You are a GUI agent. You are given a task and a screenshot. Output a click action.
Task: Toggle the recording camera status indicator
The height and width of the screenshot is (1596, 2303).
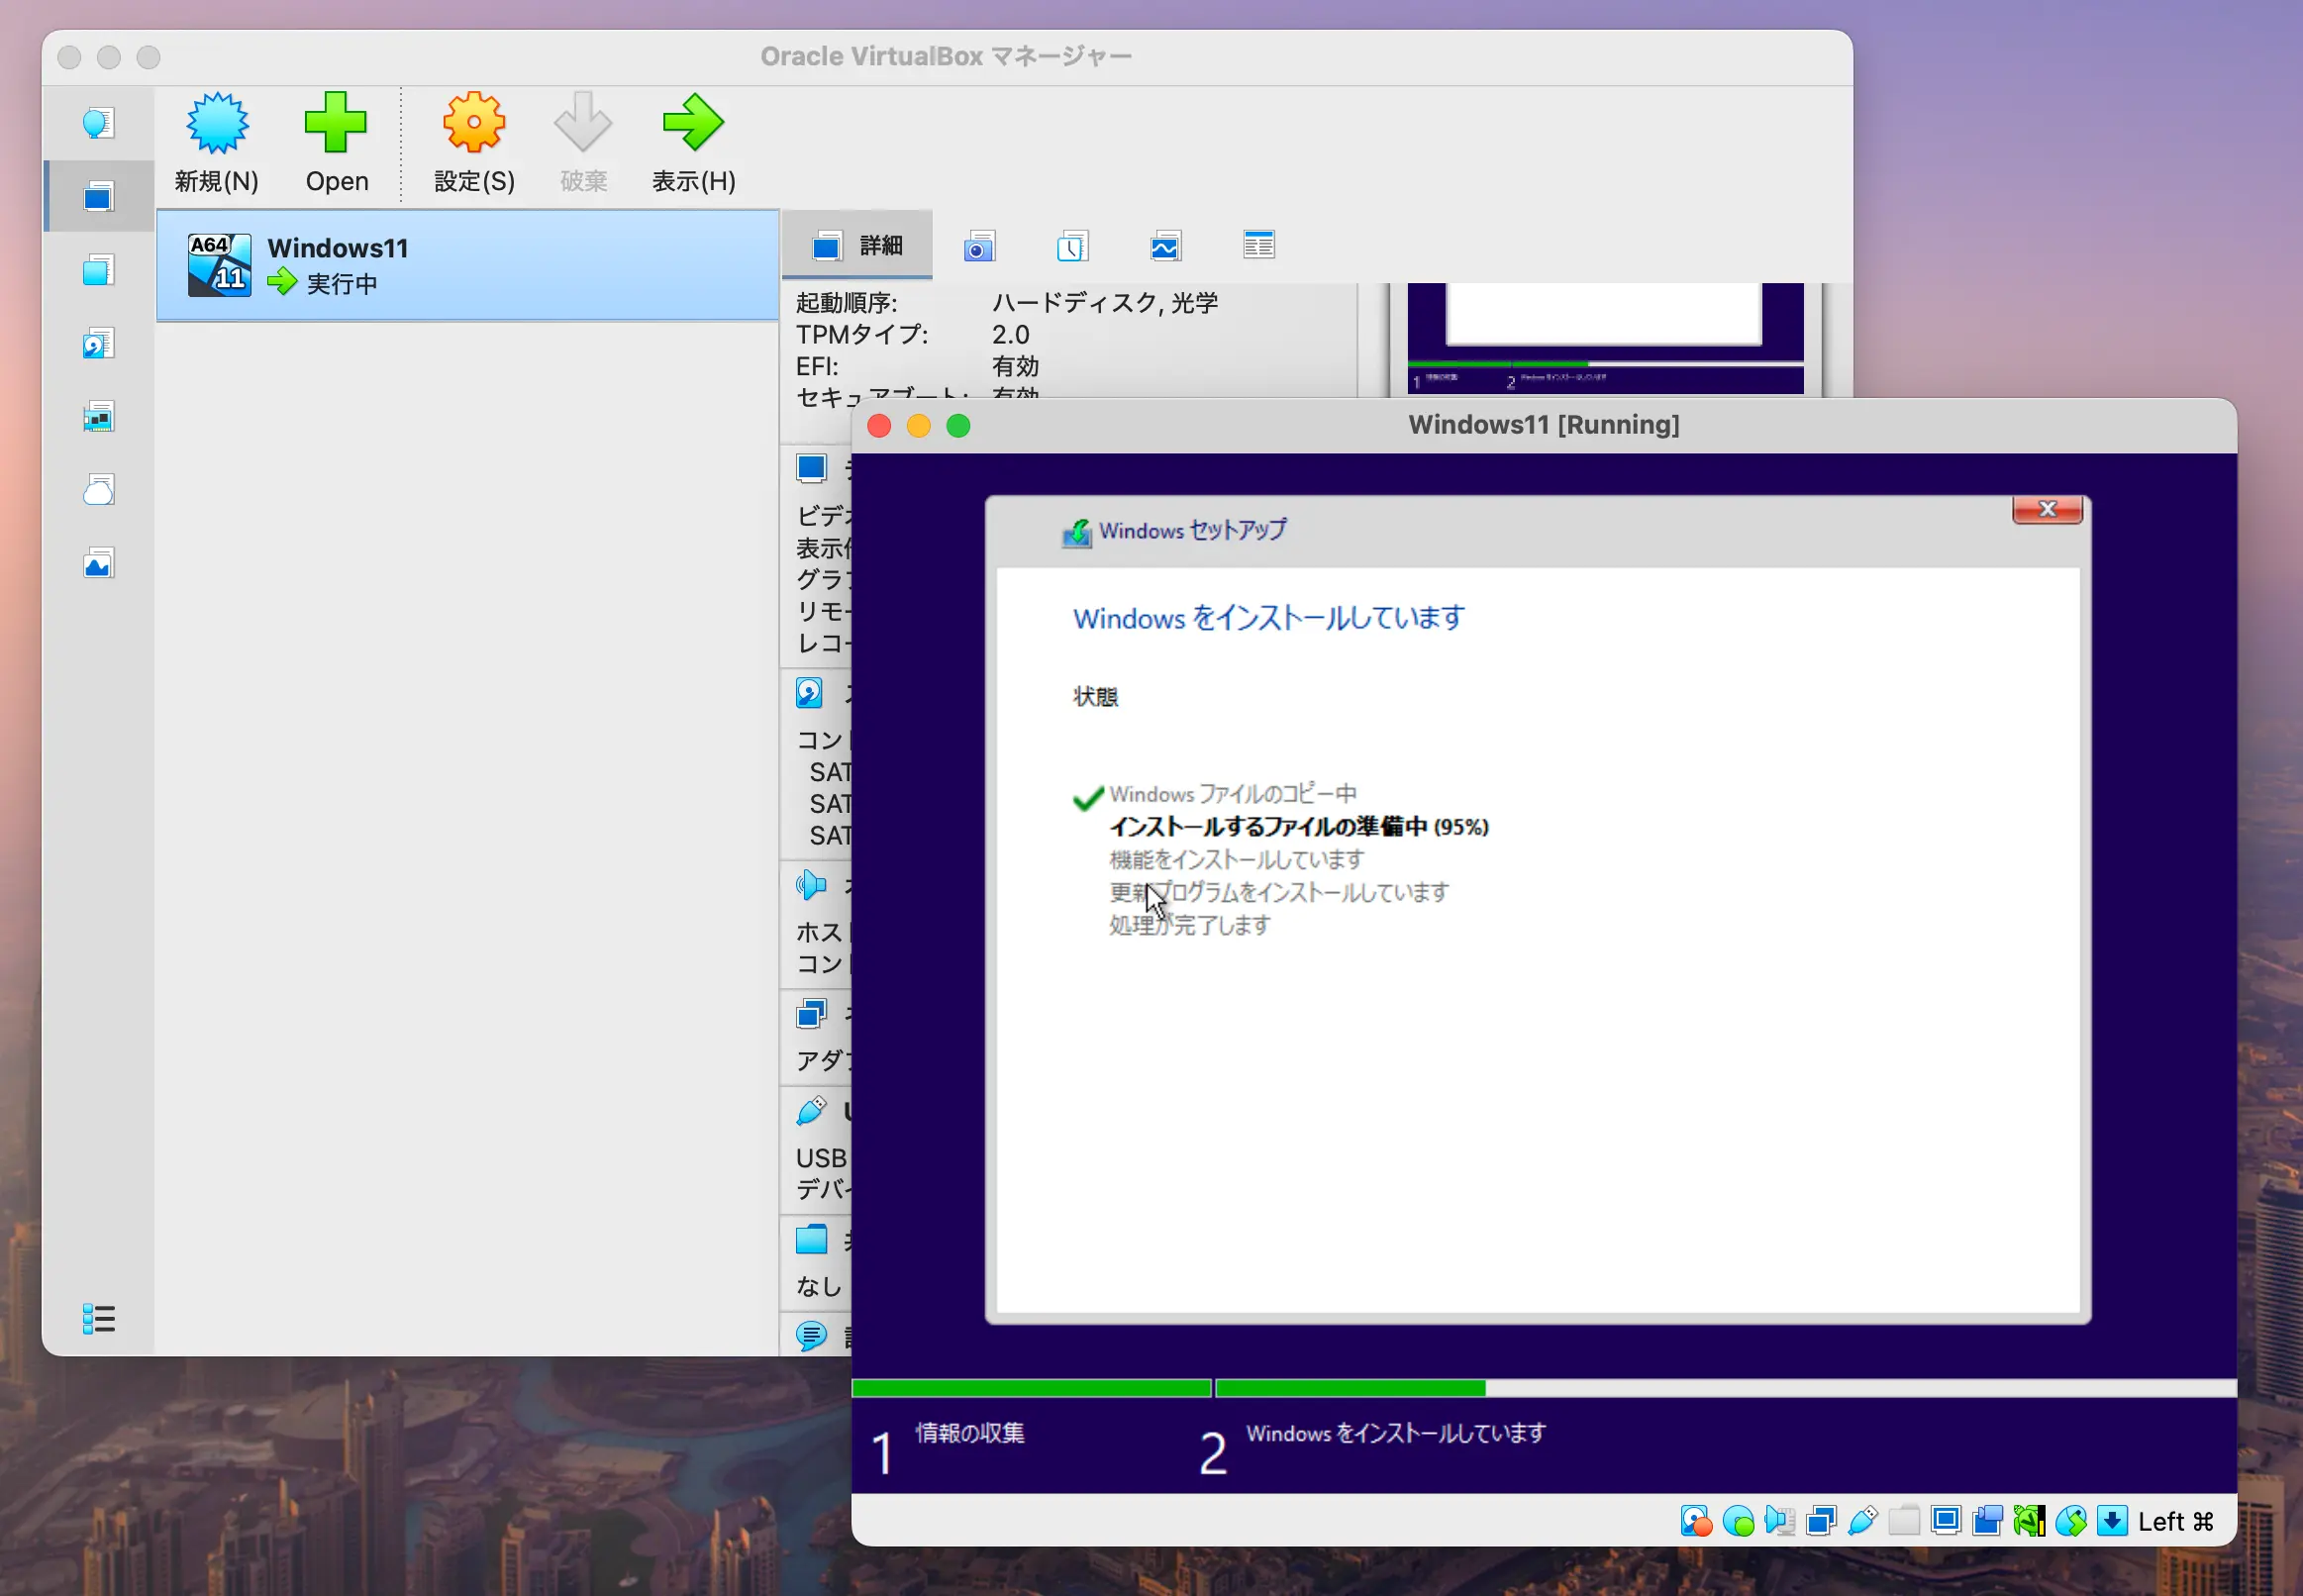tap(1987, 1521)
